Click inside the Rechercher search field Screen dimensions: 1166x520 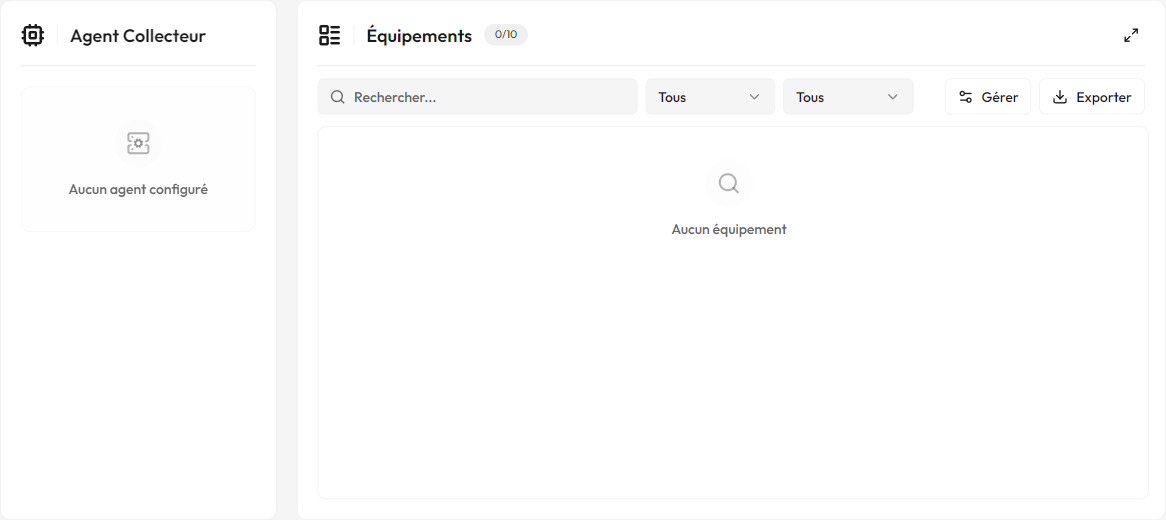click(477, 97)
